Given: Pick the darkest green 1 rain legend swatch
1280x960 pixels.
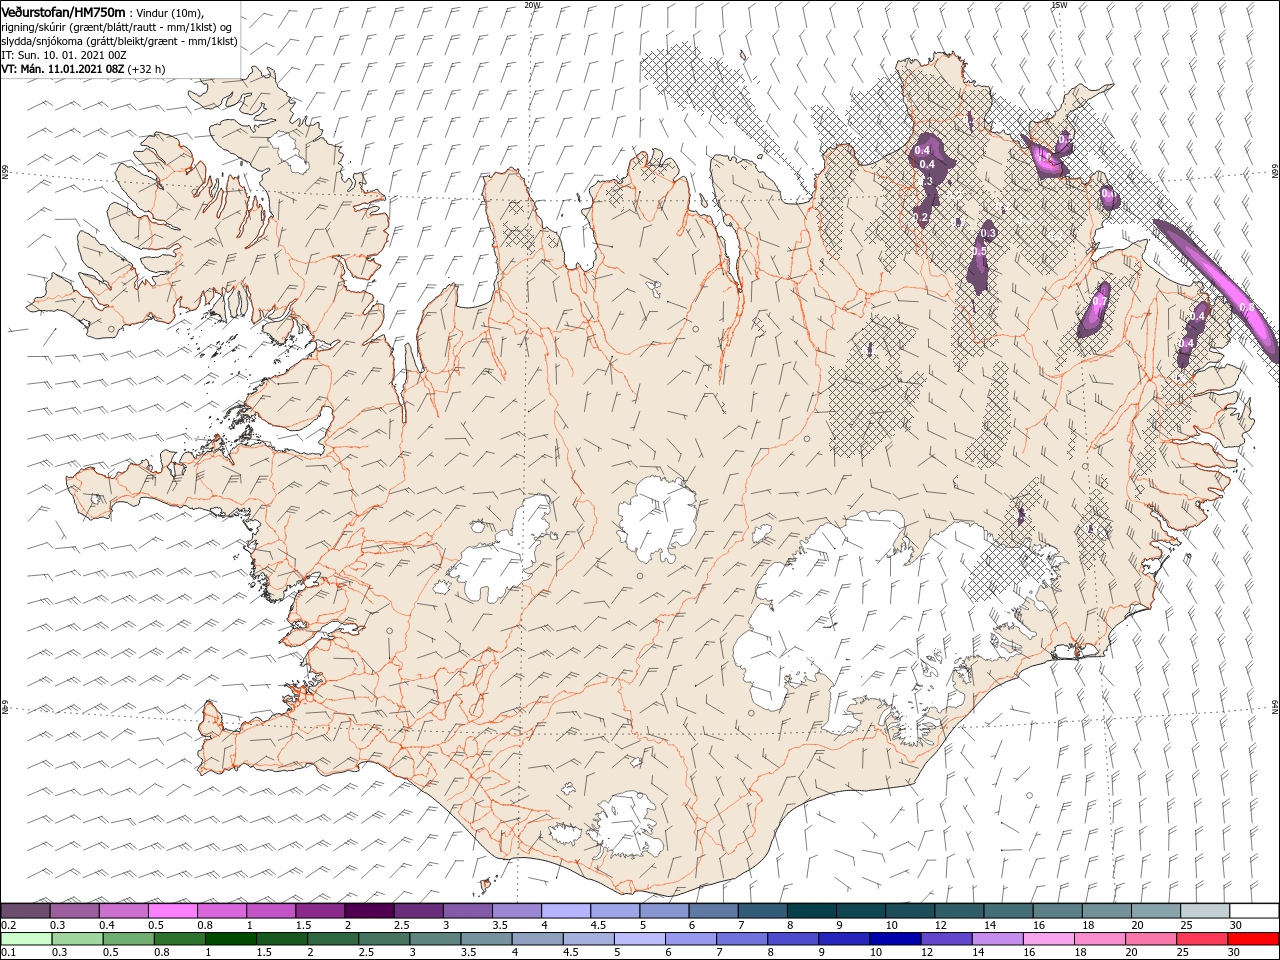Looking at the screenshot, I should tap(230, 939).
